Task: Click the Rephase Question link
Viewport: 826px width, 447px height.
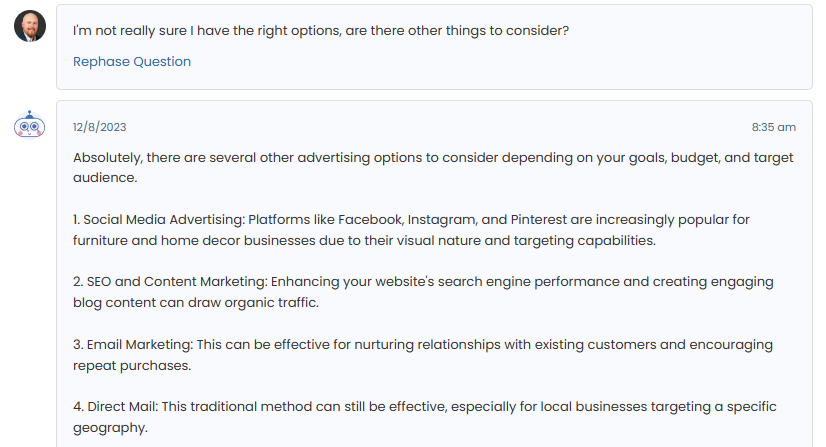Action: [x=132, y=62]
